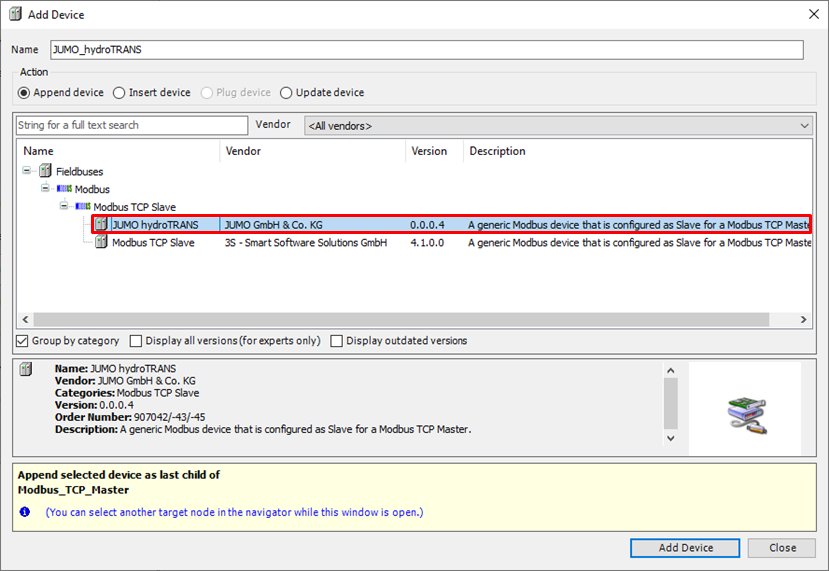Sort by Name column header
The height and width of the screenshot is (571, 829).
click(118, 151)
